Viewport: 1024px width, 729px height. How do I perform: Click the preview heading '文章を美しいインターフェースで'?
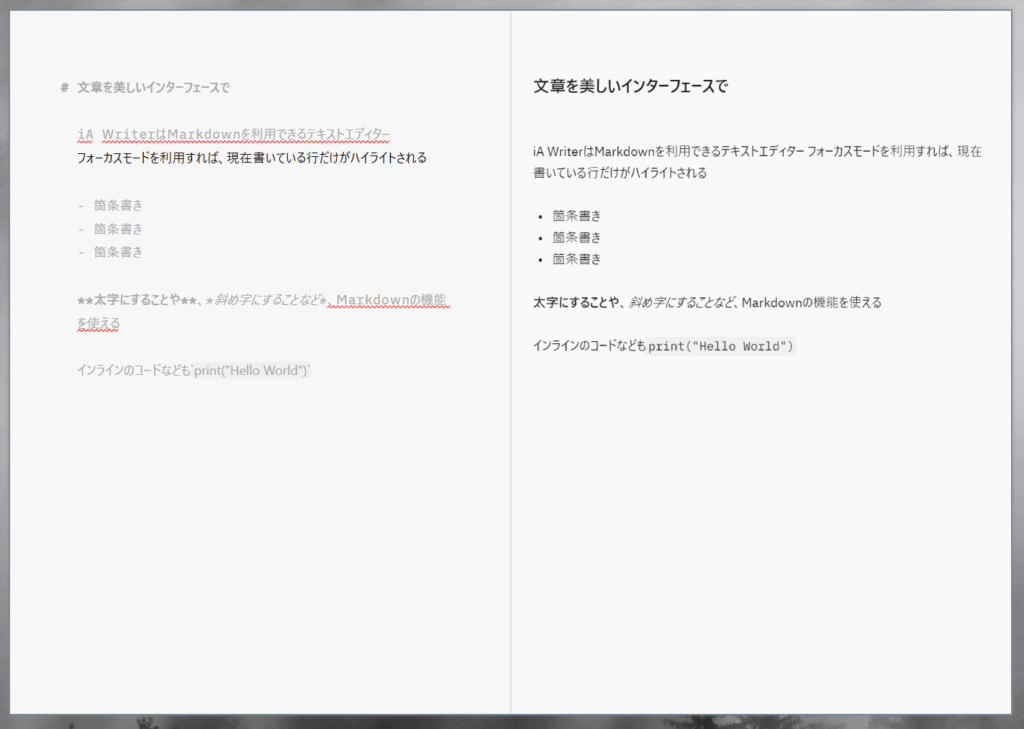click(x=630, y=86)
